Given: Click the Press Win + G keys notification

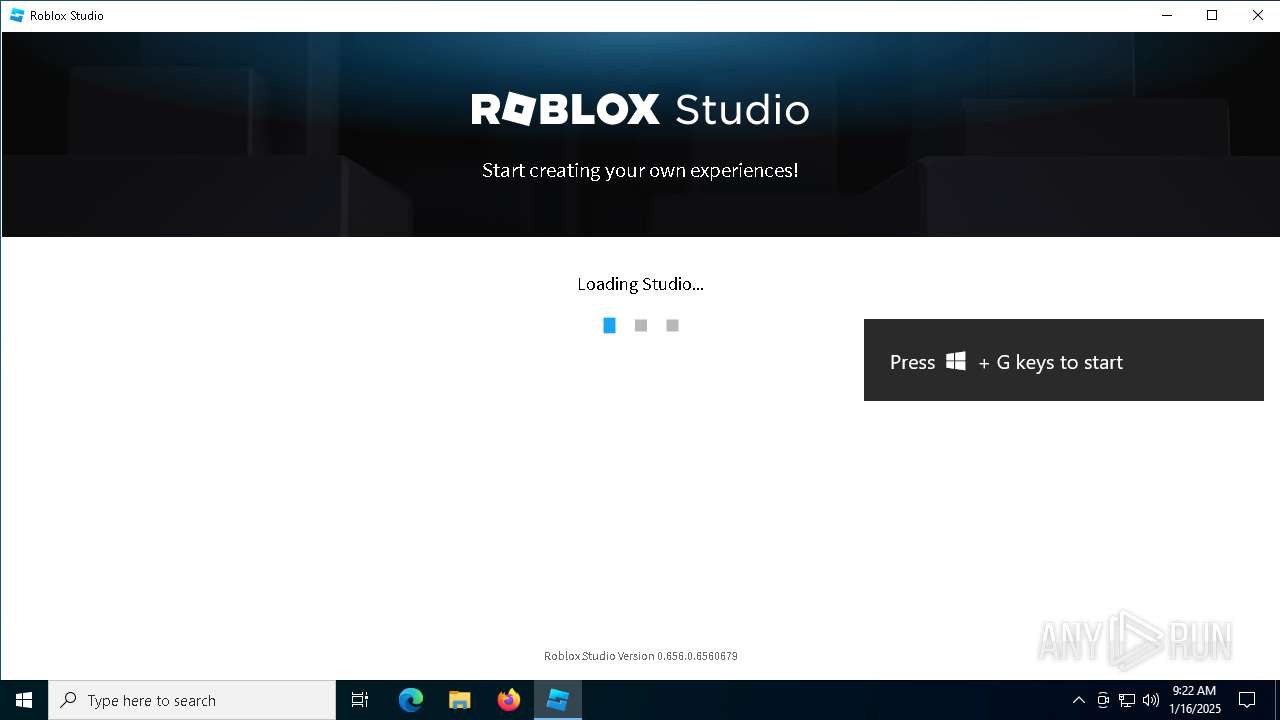Looking at the screenshot, I should 1064,360.
